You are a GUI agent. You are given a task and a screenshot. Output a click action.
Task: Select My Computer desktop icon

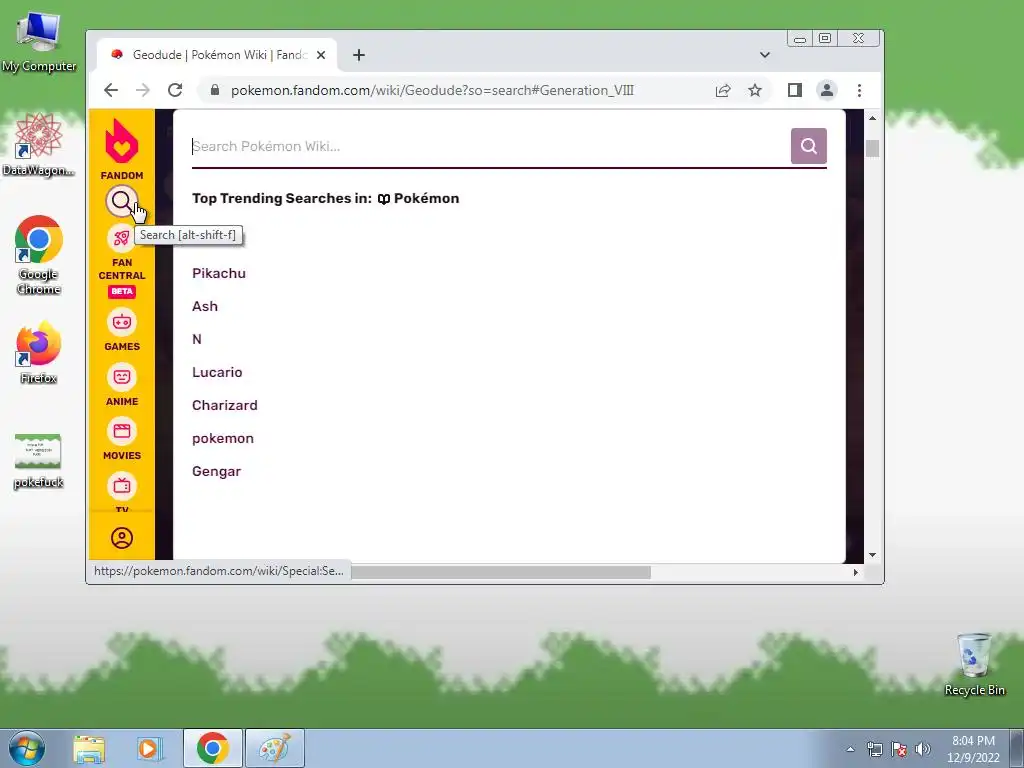pos(39,42)
